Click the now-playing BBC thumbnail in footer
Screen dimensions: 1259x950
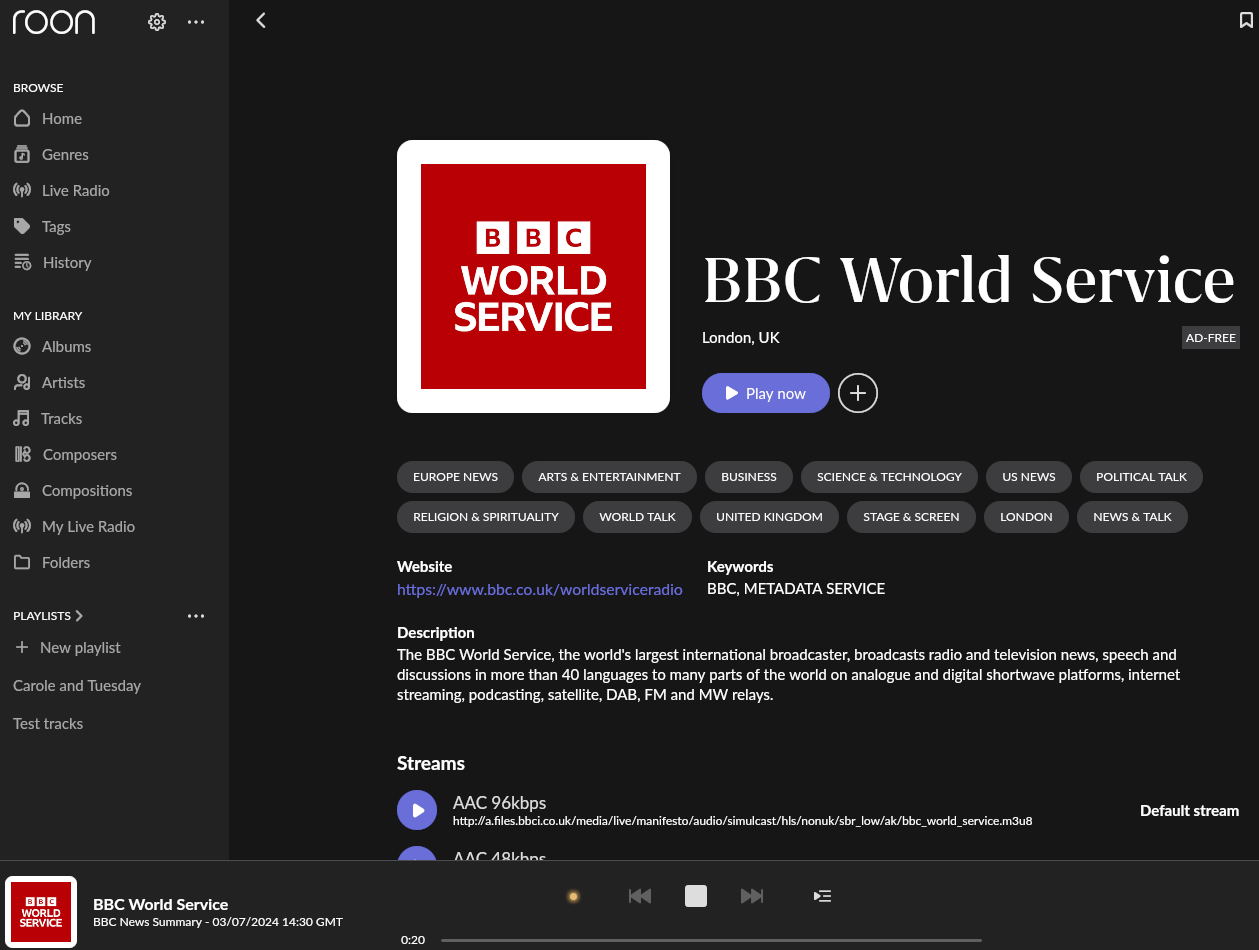click(x=41, y=912)
